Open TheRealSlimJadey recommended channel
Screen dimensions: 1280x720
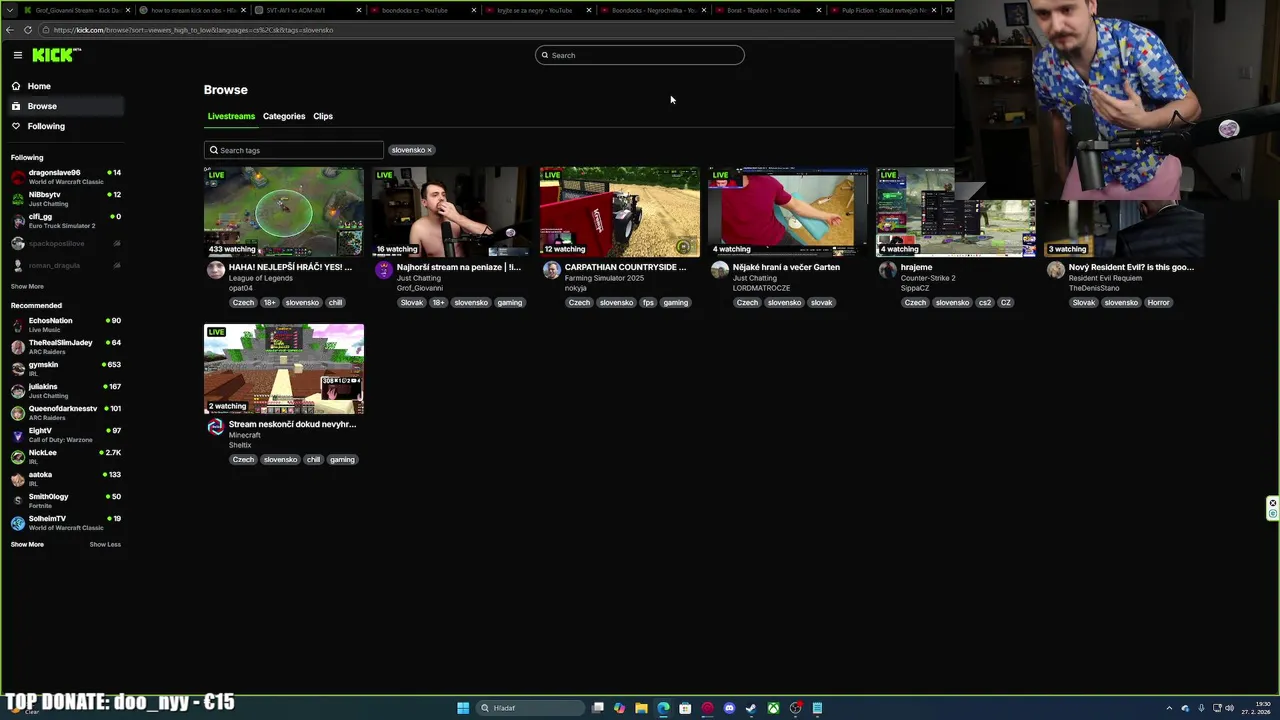click(x=66, y=347)
